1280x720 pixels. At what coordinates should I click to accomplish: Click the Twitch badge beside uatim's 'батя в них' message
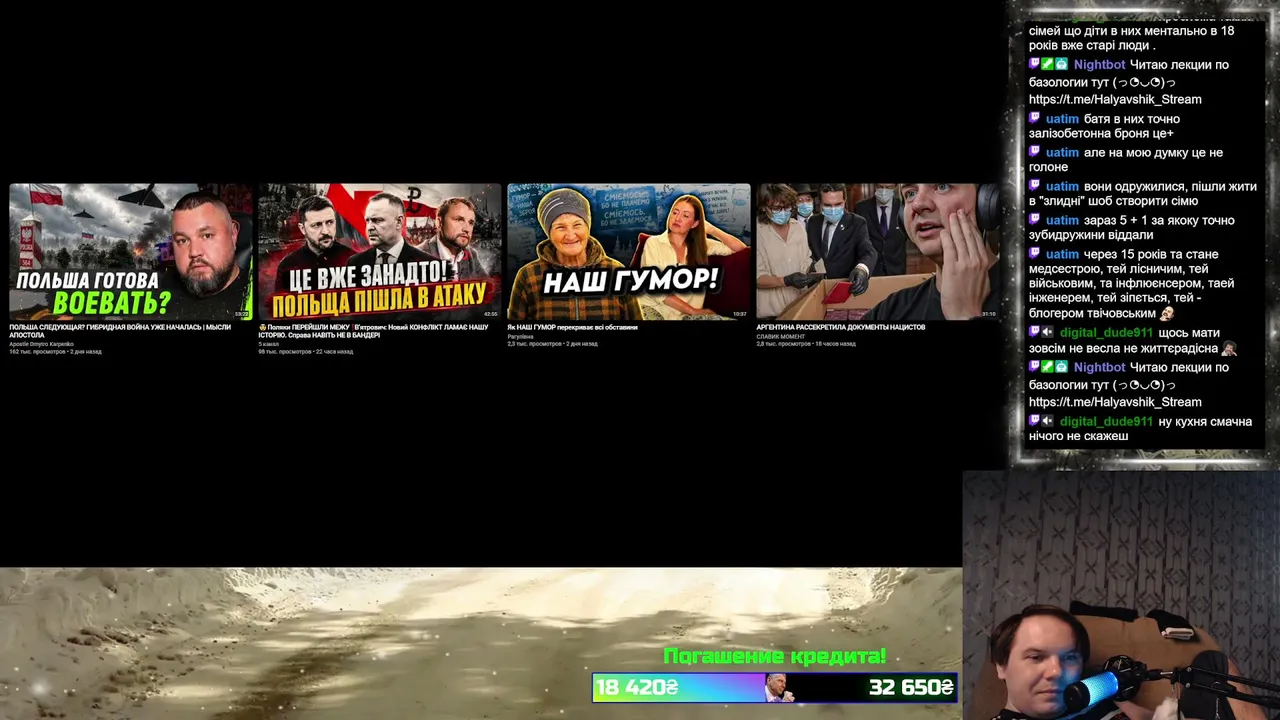1035,119
